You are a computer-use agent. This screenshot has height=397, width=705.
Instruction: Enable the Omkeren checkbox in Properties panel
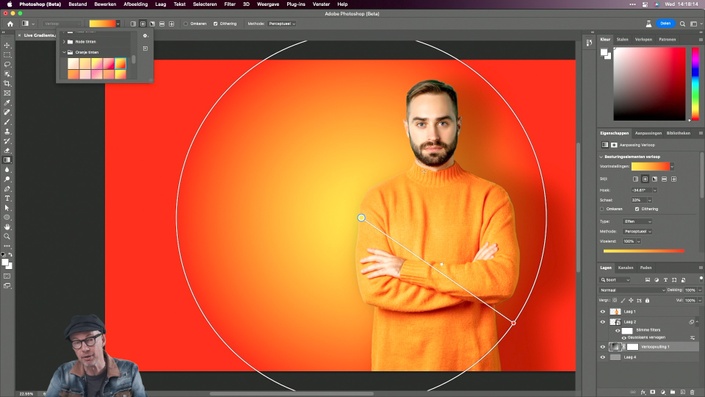[x=602, y=209]
